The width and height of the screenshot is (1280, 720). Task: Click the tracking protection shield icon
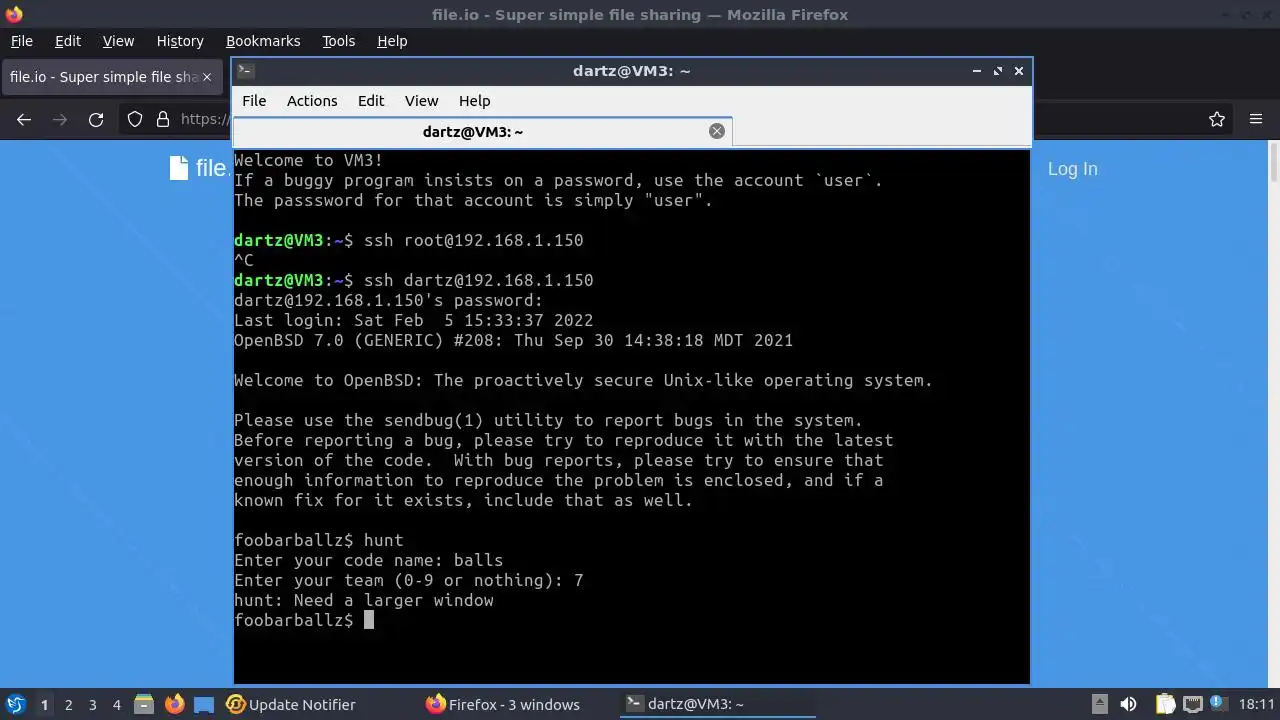click(x=135, y=119)
